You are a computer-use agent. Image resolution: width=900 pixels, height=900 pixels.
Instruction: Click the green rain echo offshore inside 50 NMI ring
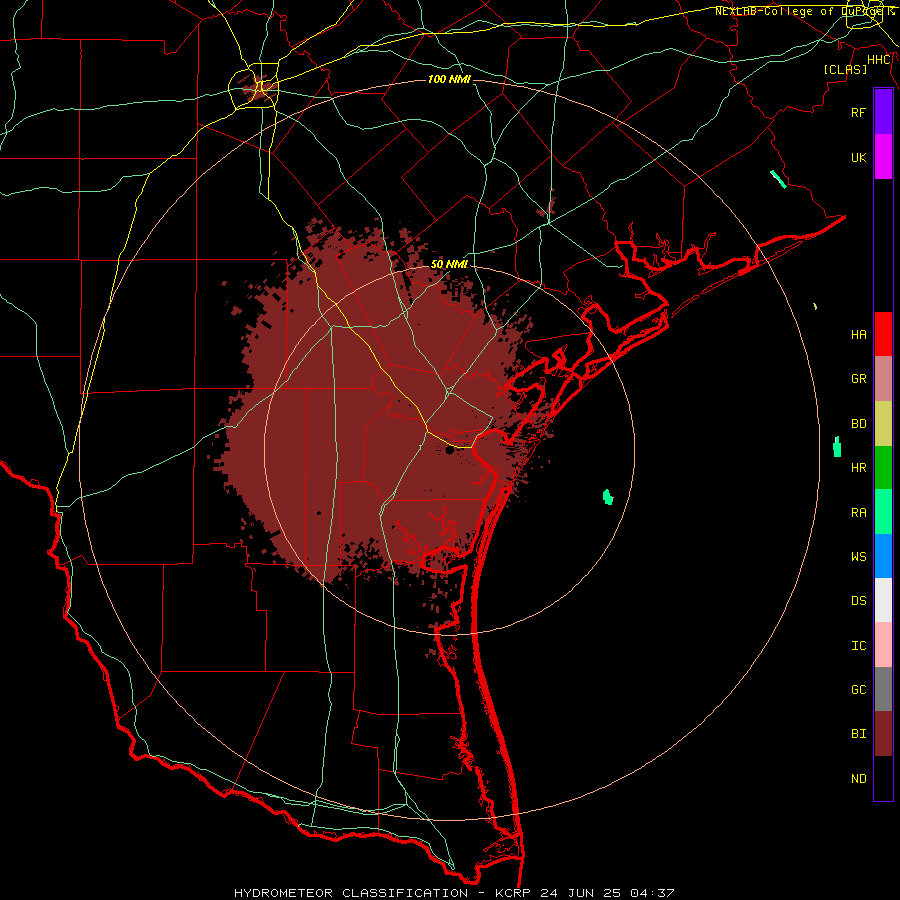(608, 497)
